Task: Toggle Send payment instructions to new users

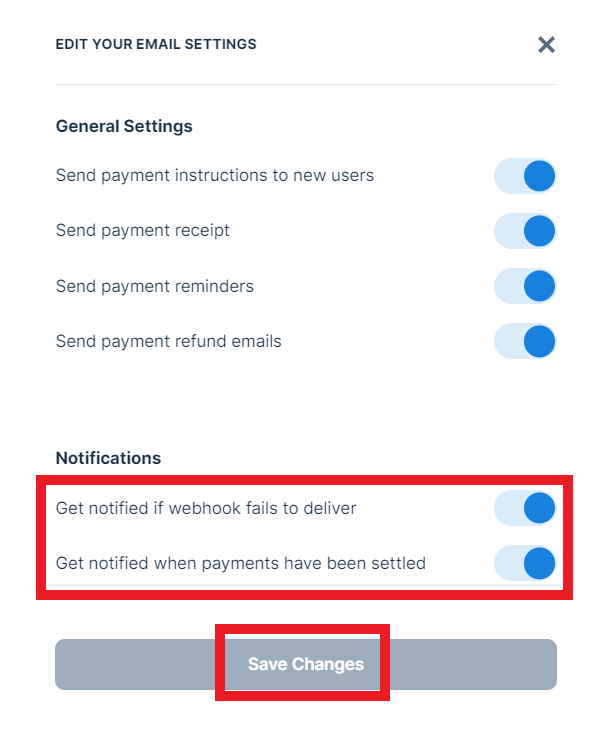Action: coord(525,176)
